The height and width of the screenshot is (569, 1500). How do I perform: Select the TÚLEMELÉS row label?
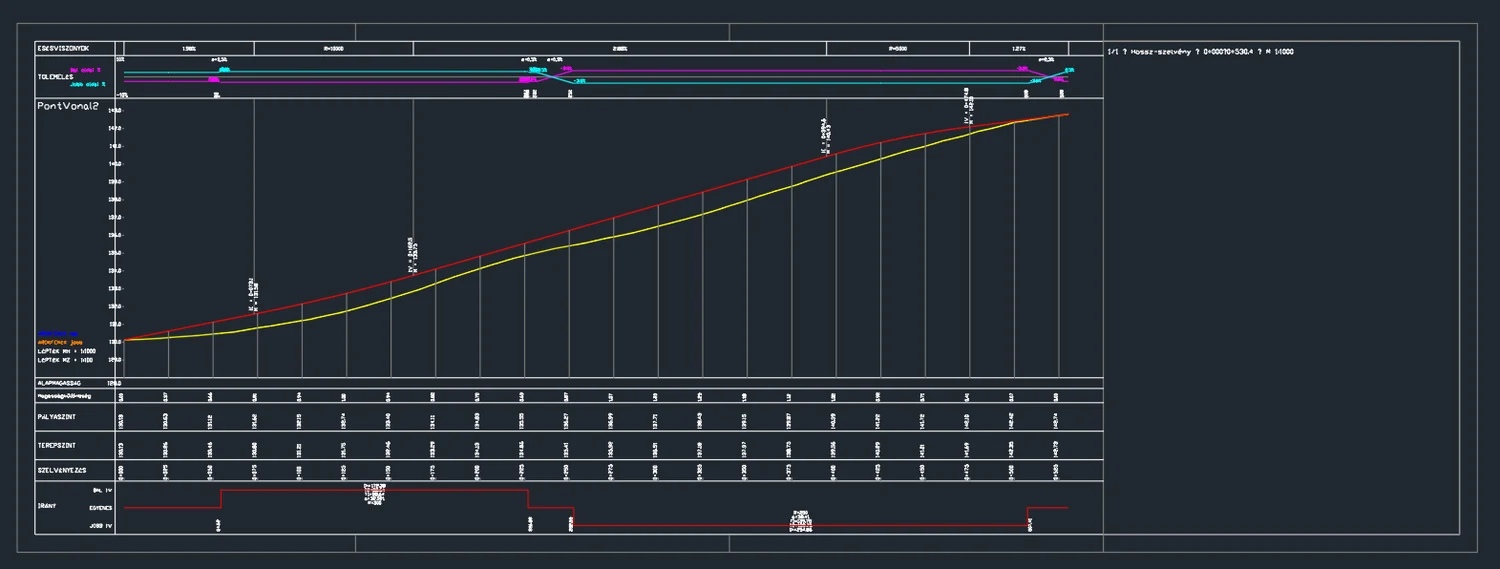55,77
